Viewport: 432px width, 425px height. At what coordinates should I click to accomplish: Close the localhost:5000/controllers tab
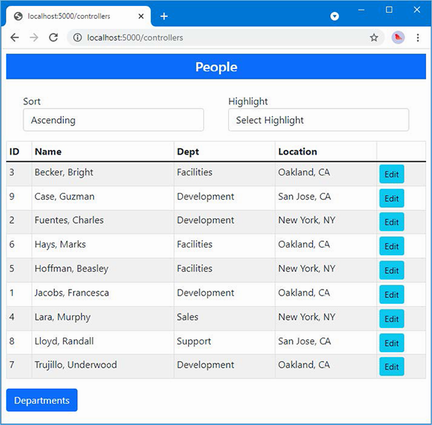(x=141, y=16)
